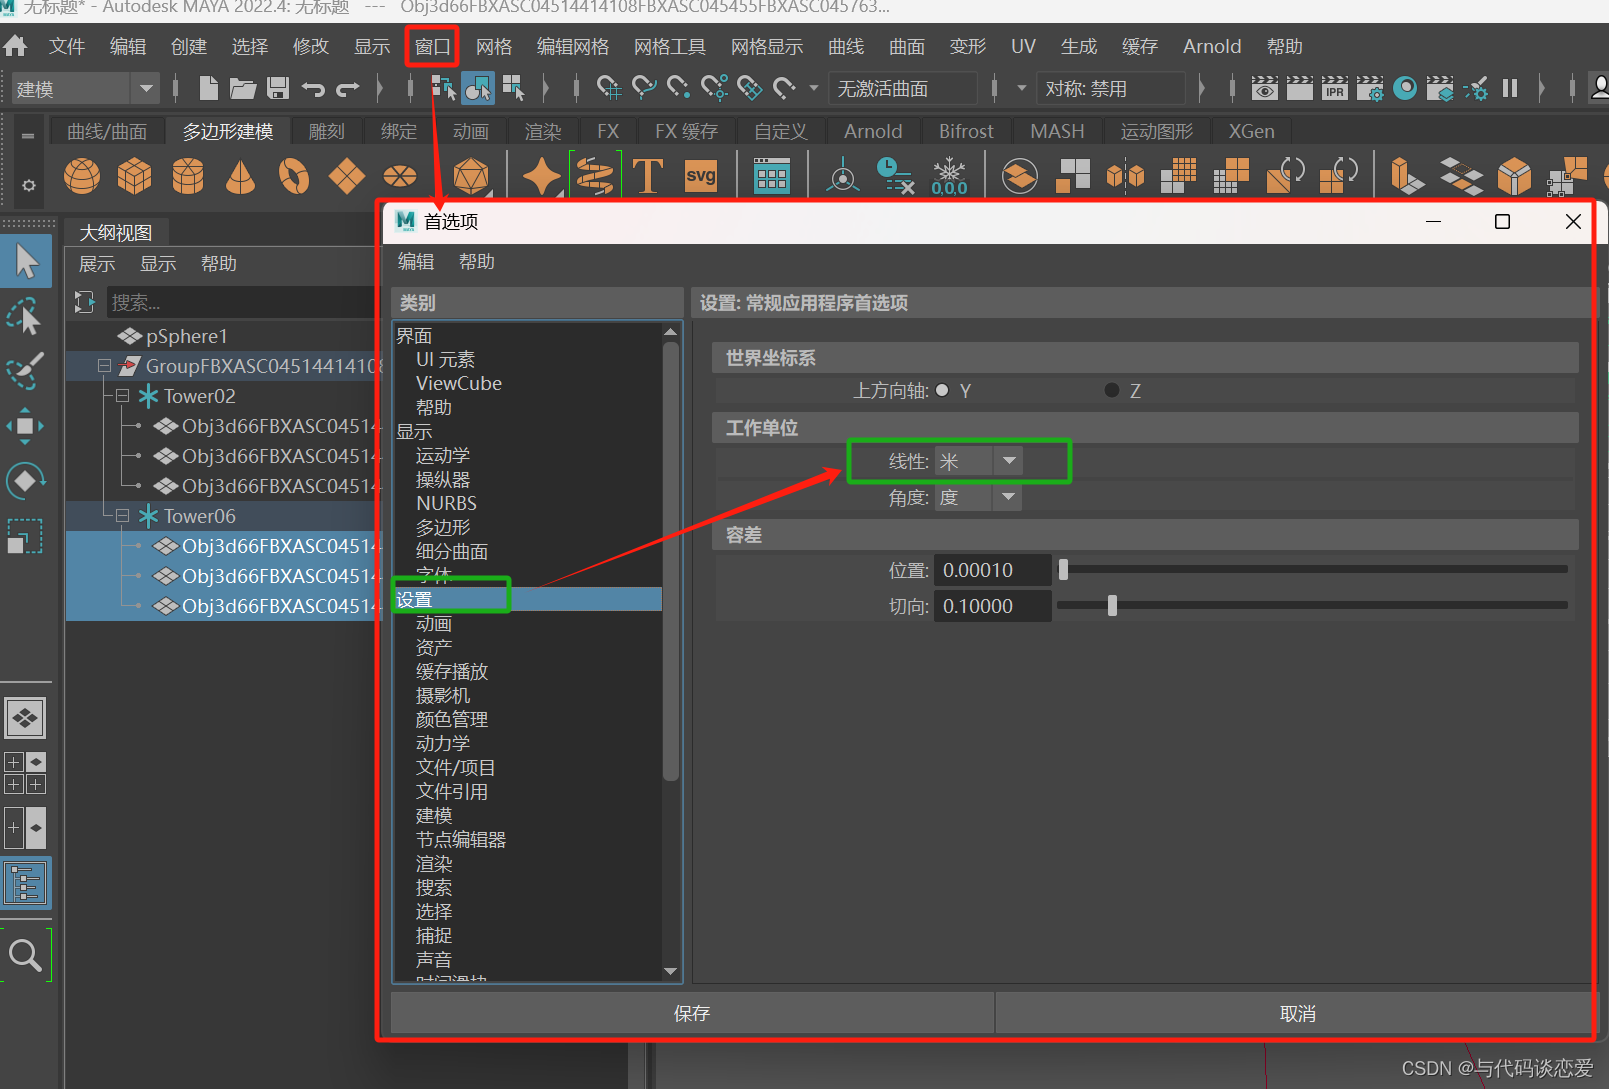
Task: Click the Home icon in menu bar
Action: [15, 46]
